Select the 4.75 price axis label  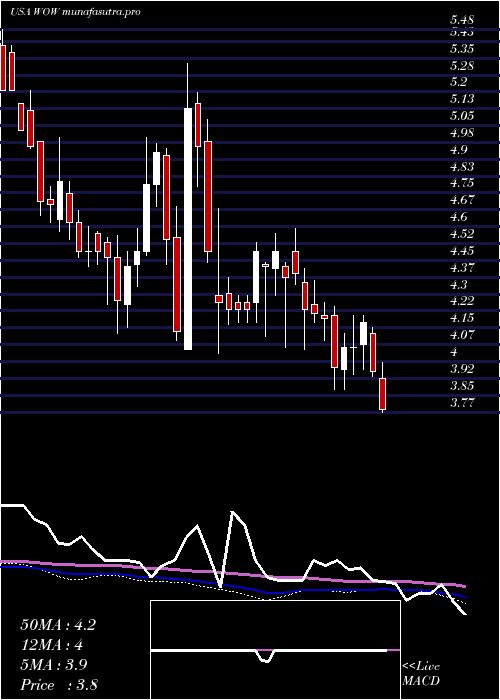[462, 183]
